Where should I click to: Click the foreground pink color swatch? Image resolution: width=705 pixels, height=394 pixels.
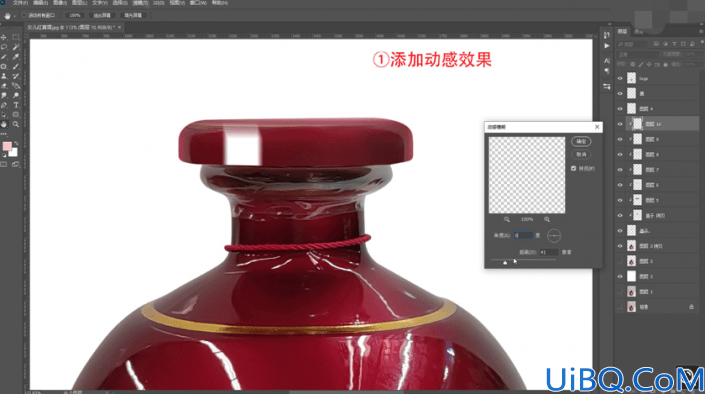coord(7,146)
